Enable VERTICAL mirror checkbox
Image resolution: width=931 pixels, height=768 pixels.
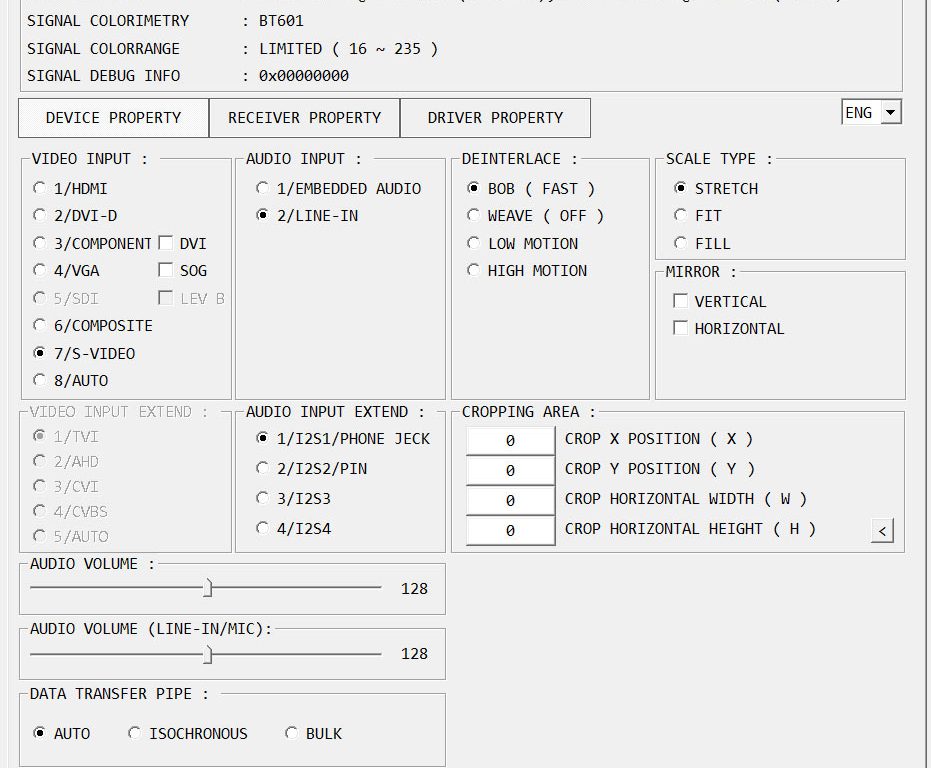pyautogui.click(x=681, y=301)
